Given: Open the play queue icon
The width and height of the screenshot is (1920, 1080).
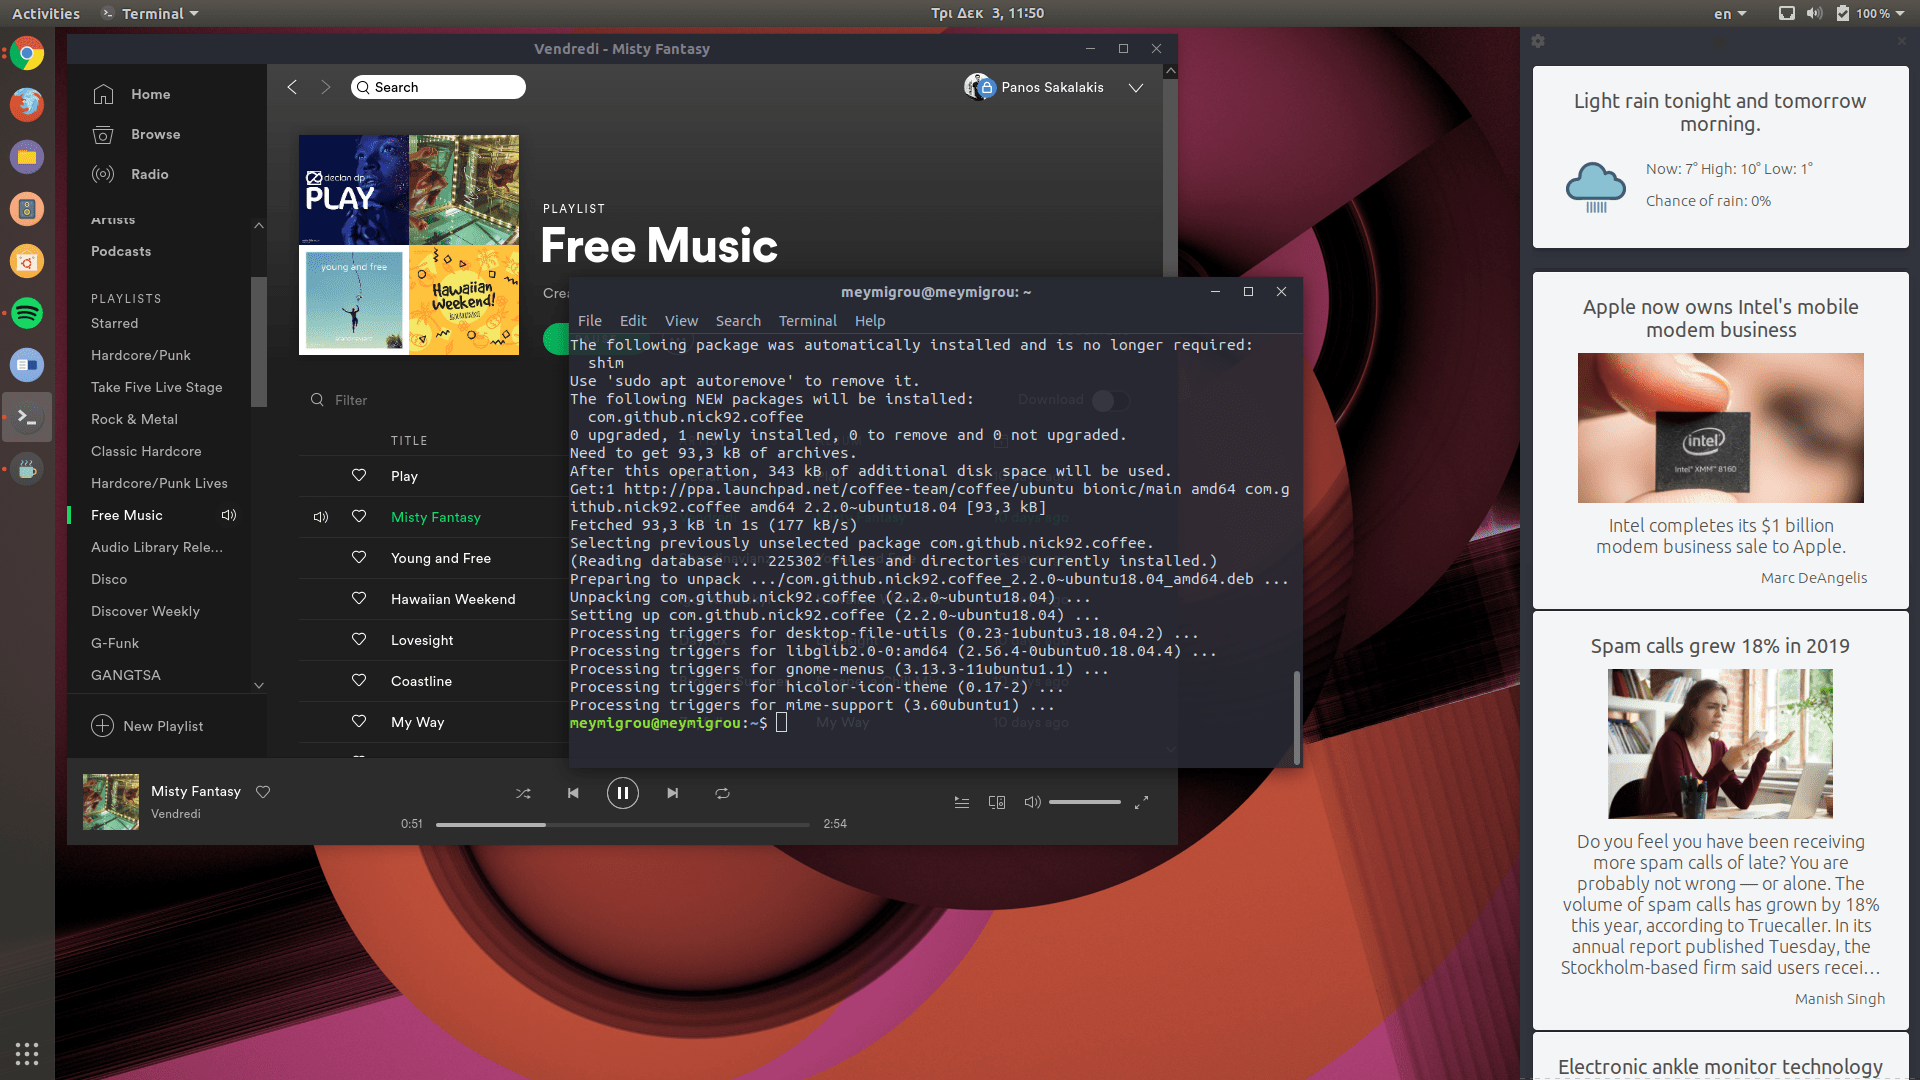Looking at the screenshot, I should click(961, 802).
